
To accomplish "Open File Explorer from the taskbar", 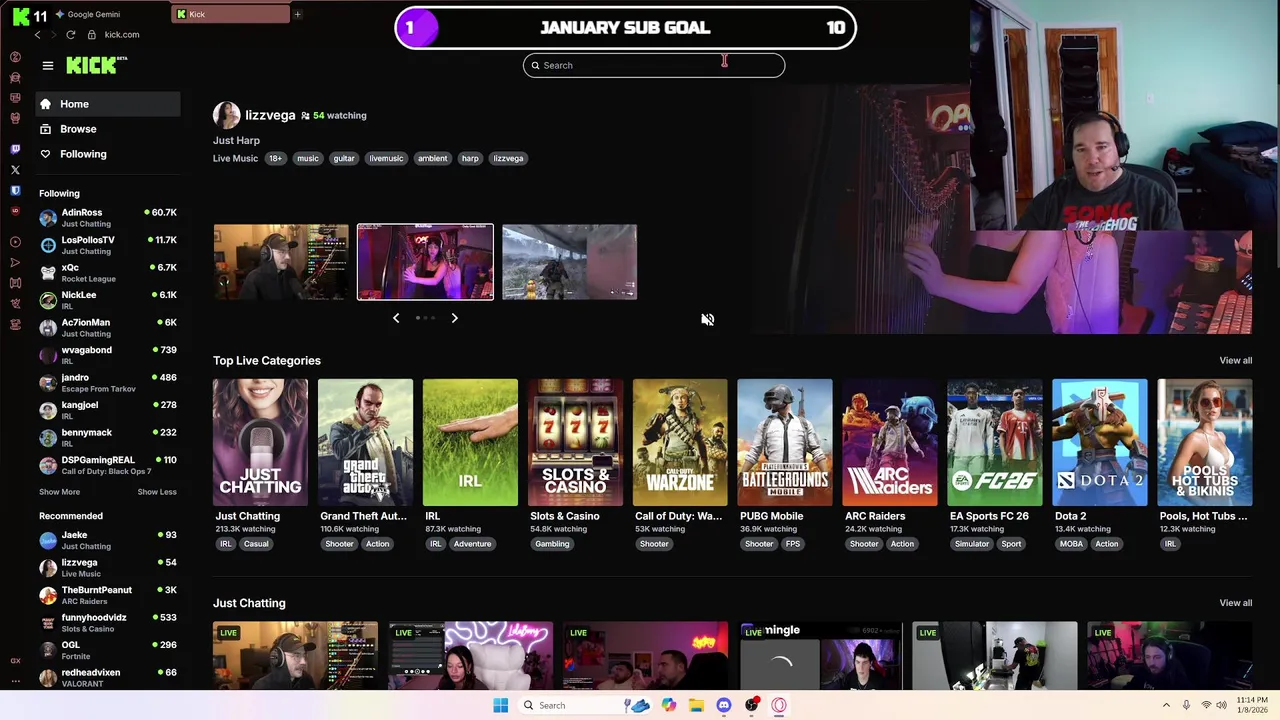I will [x=696, y=705].
